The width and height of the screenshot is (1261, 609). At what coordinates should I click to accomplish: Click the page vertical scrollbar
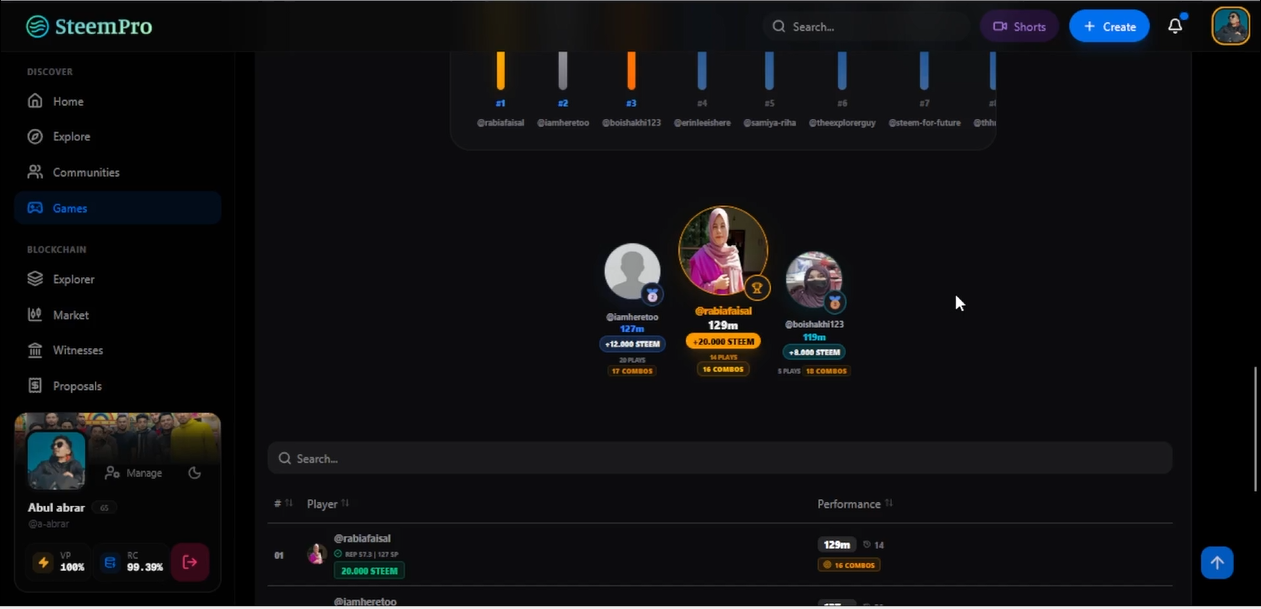coord(1256,429)
